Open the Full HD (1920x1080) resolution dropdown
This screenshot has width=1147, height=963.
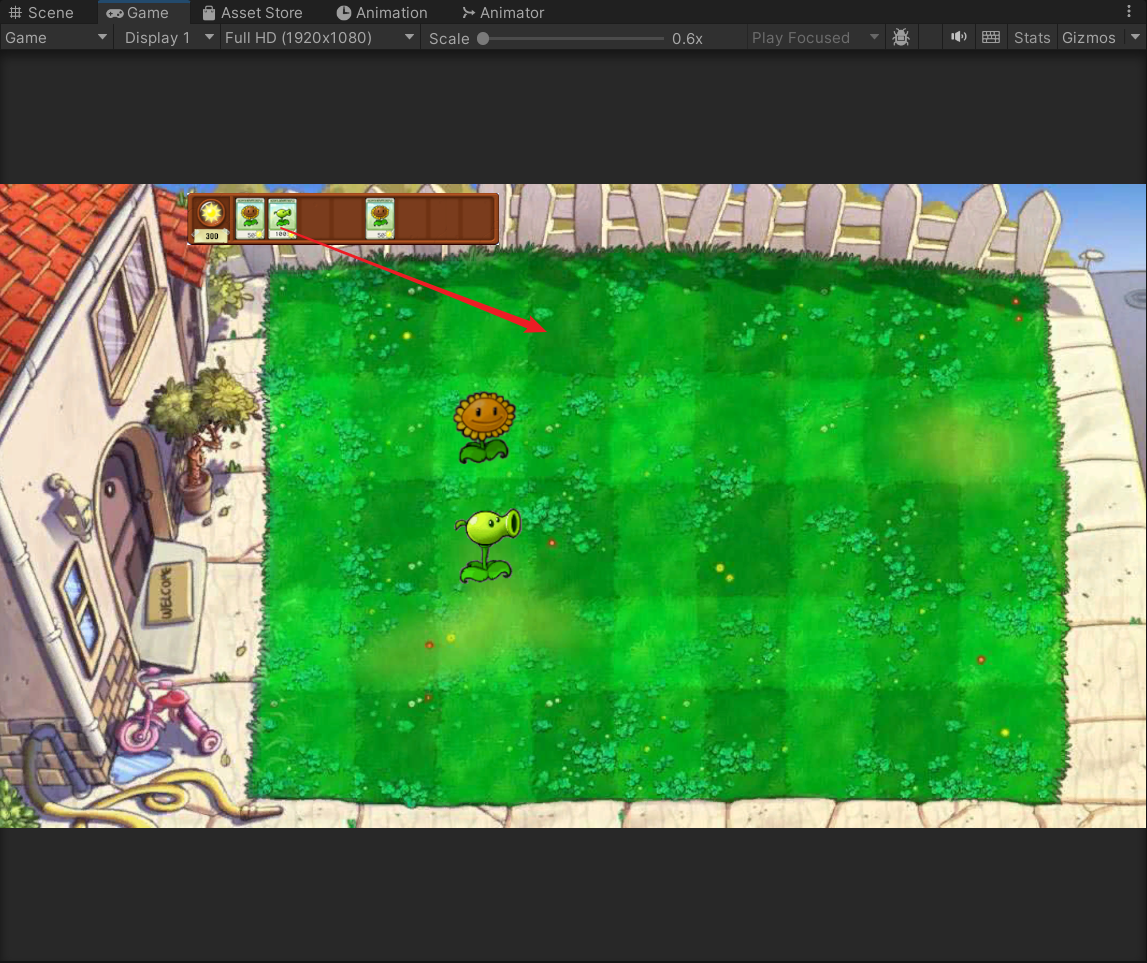(319, 37)
